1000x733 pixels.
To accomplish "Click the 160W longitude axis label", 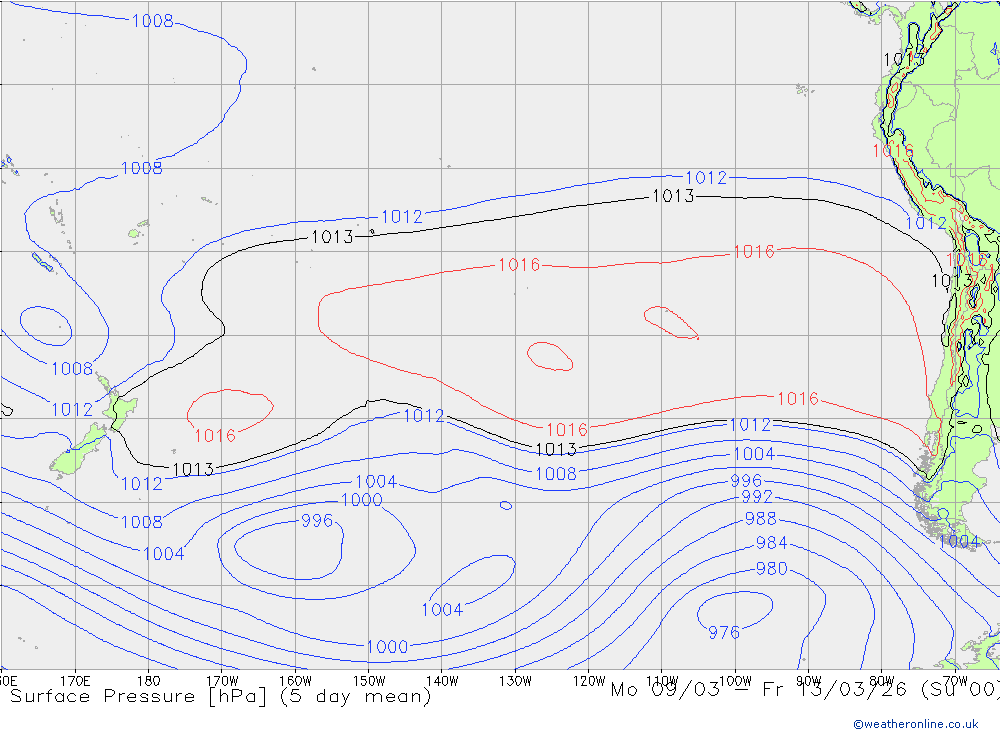I will [295, 681].
